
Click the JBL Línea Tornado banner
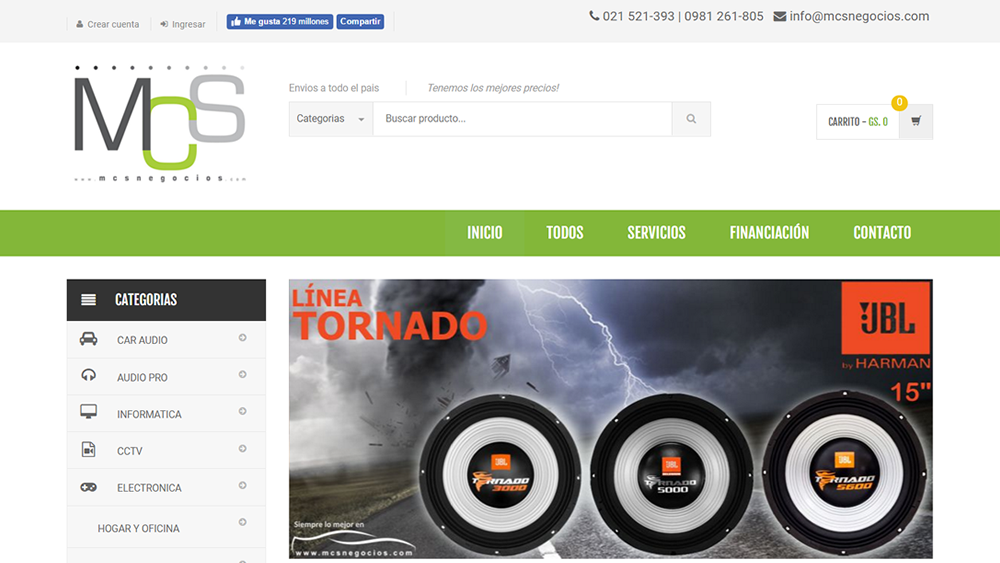610,419
